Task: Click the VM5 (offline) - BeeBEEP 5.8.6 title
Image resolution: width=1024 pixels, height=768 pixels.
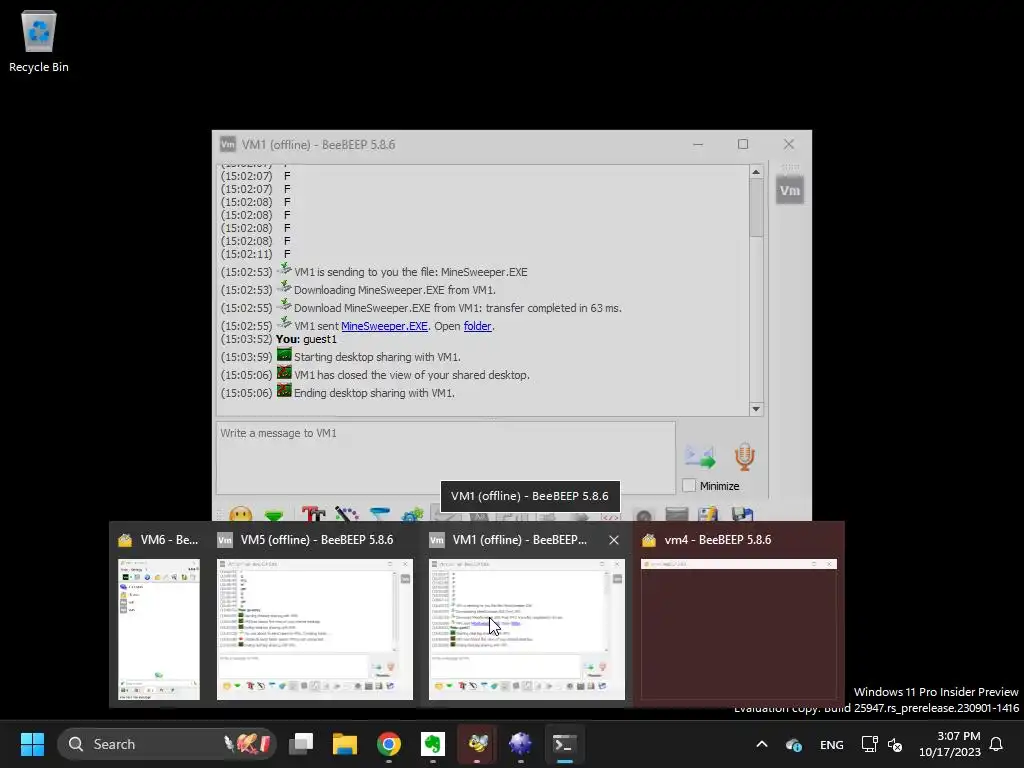Action: click(317, 539)
